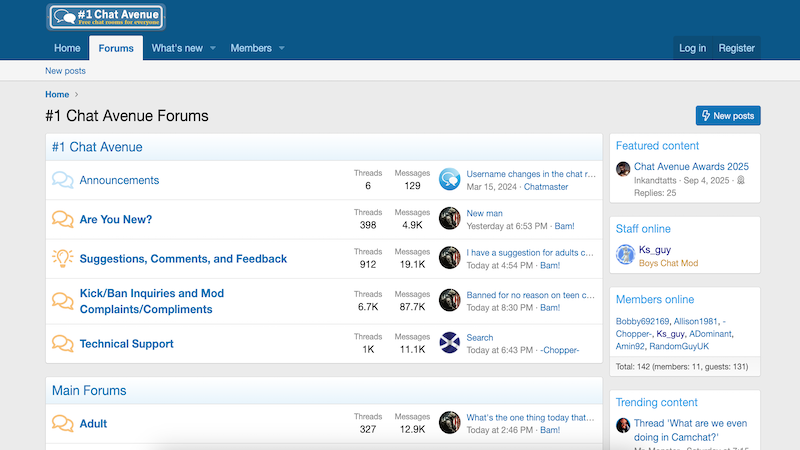Viewport: 800px width, 450px height.
Task: Click member Amin92 in Members online
Action: click(x=630, y=346)
